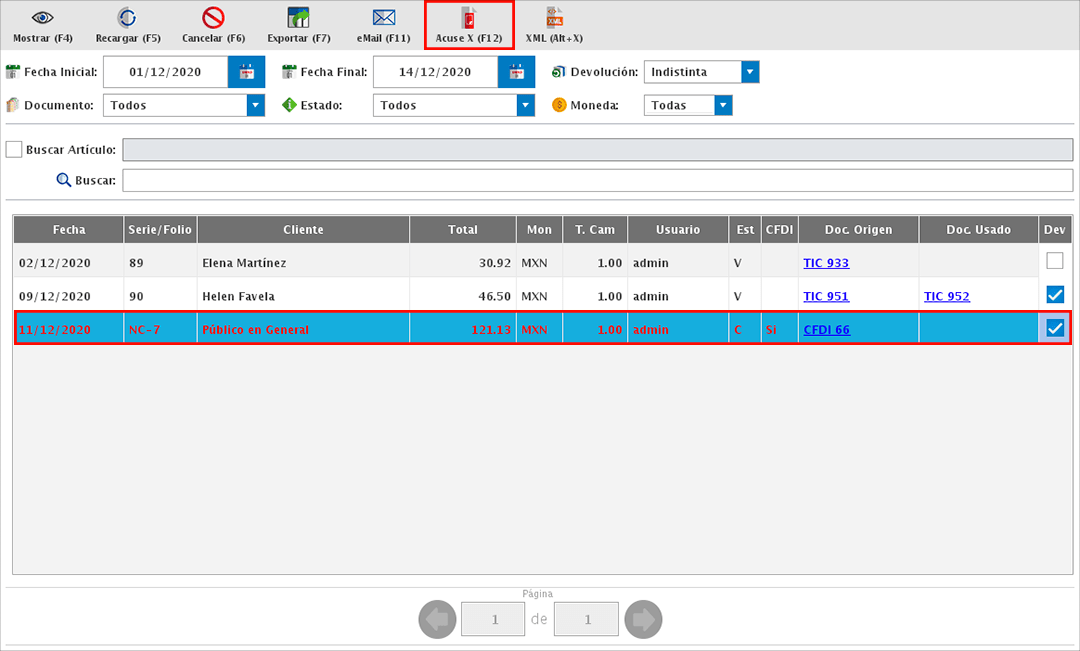Expand the Devolución dropdown

750,72
